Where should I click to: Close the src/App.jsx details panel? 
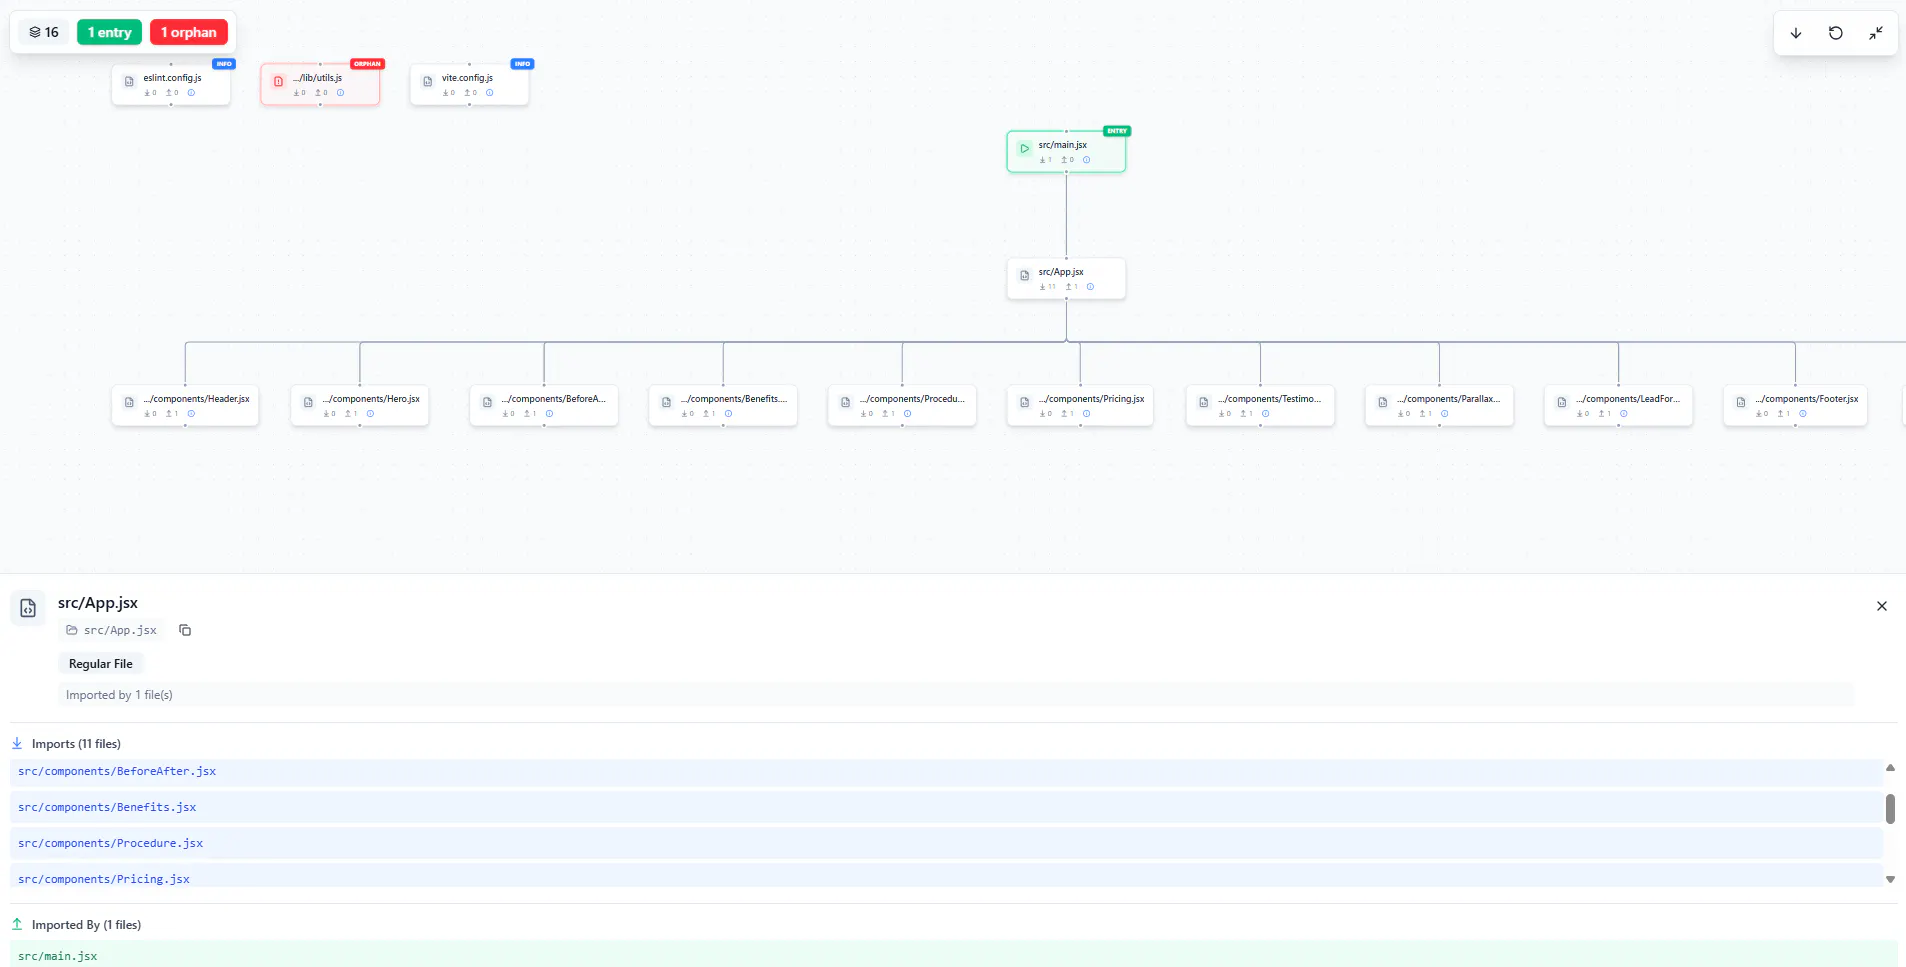1882,606
